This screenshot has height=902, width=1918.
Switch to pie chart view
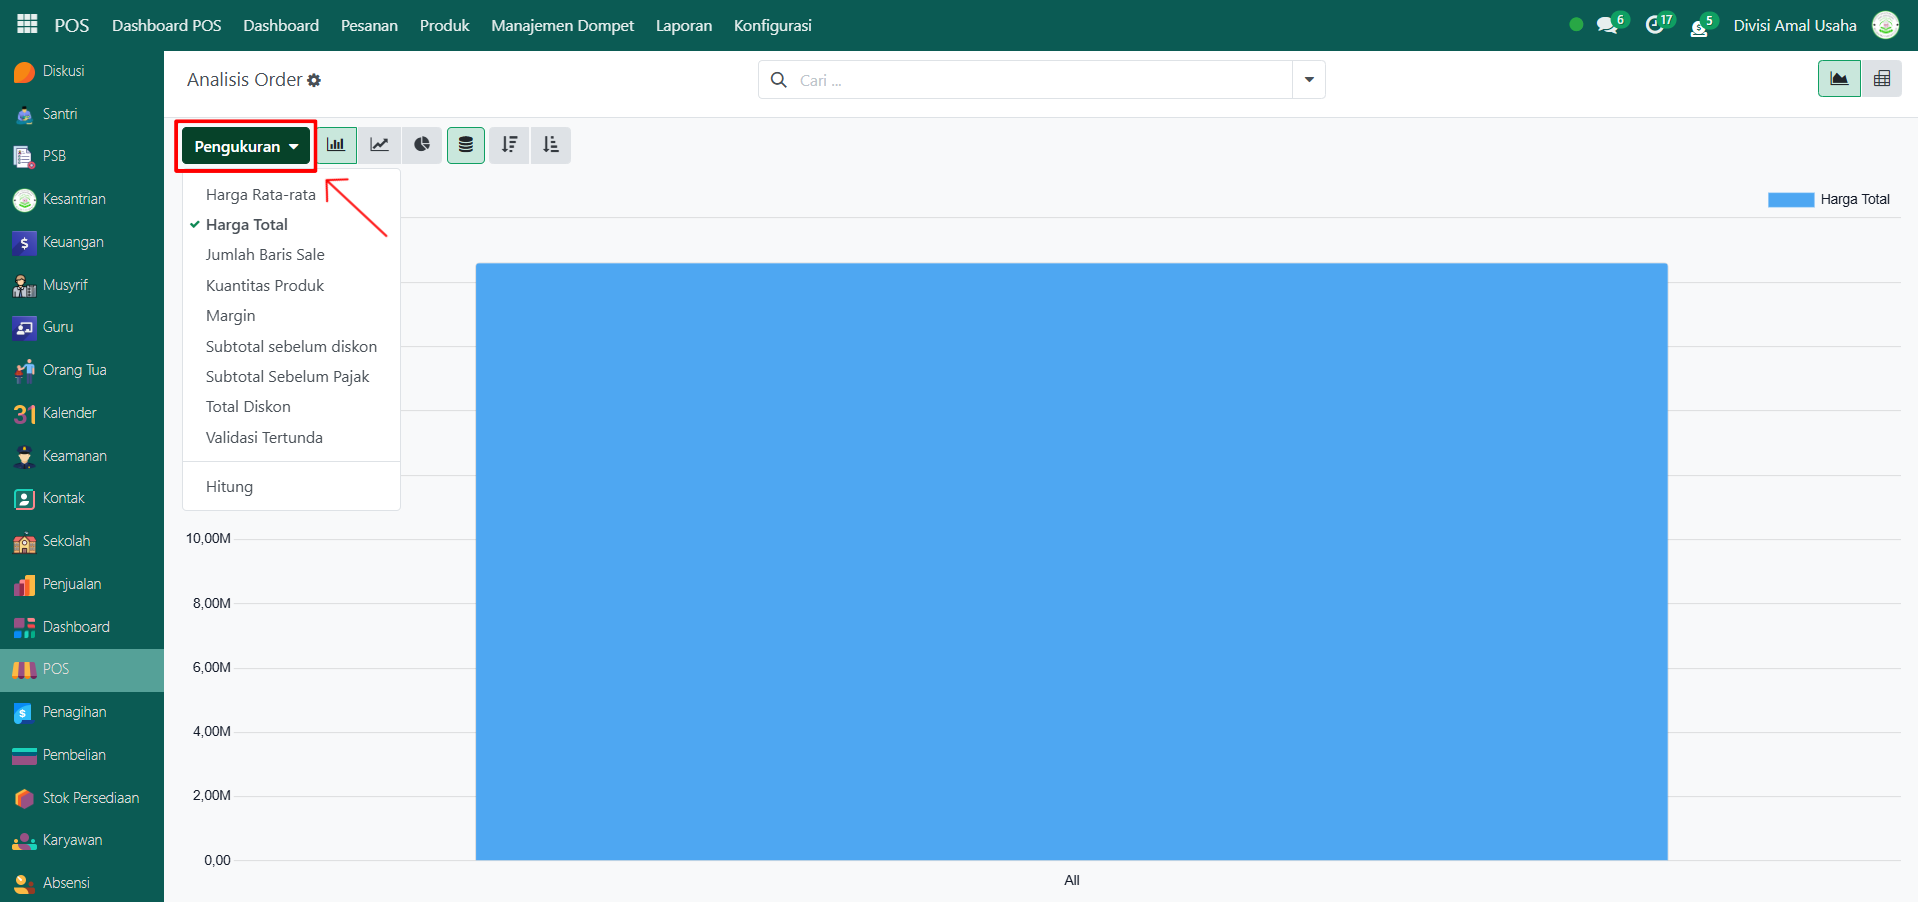[x=422, y=145]
